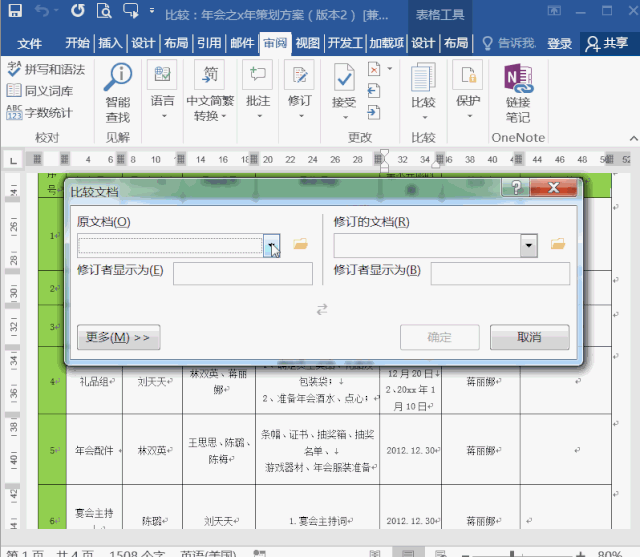Expand the revised document (修订的文档) dropdown
The width and height of the screenshot is (640, 557).
(x=529, y=245)
